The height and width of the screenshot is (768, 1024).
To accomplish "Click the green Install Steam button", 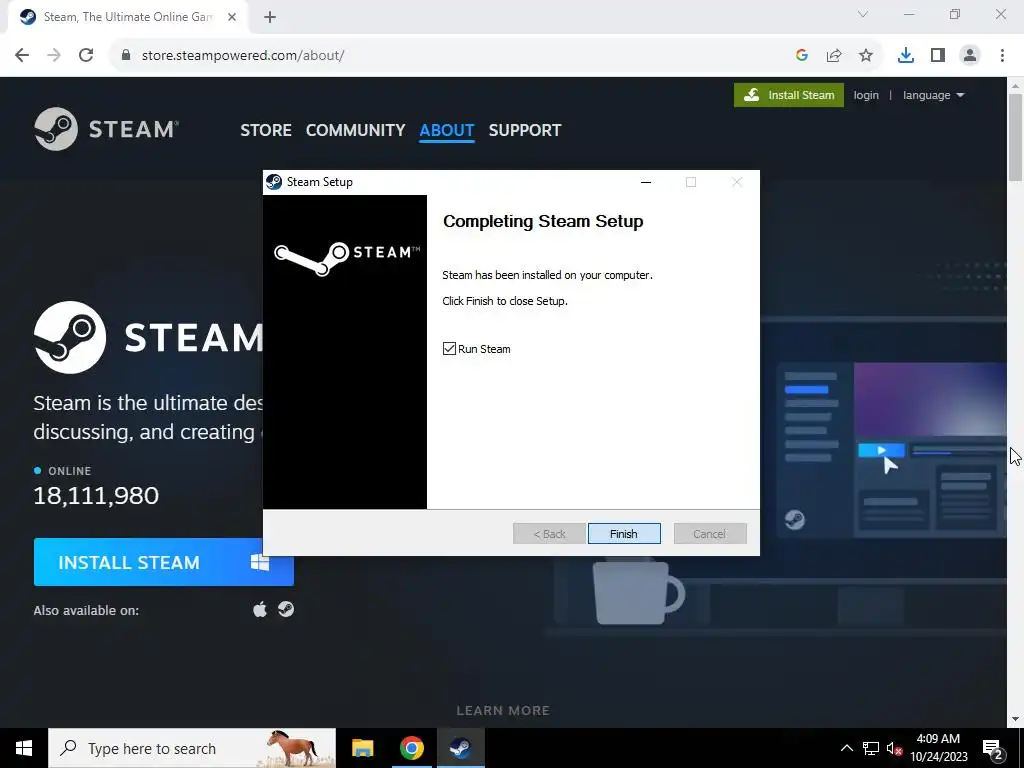I will point(789,95).
